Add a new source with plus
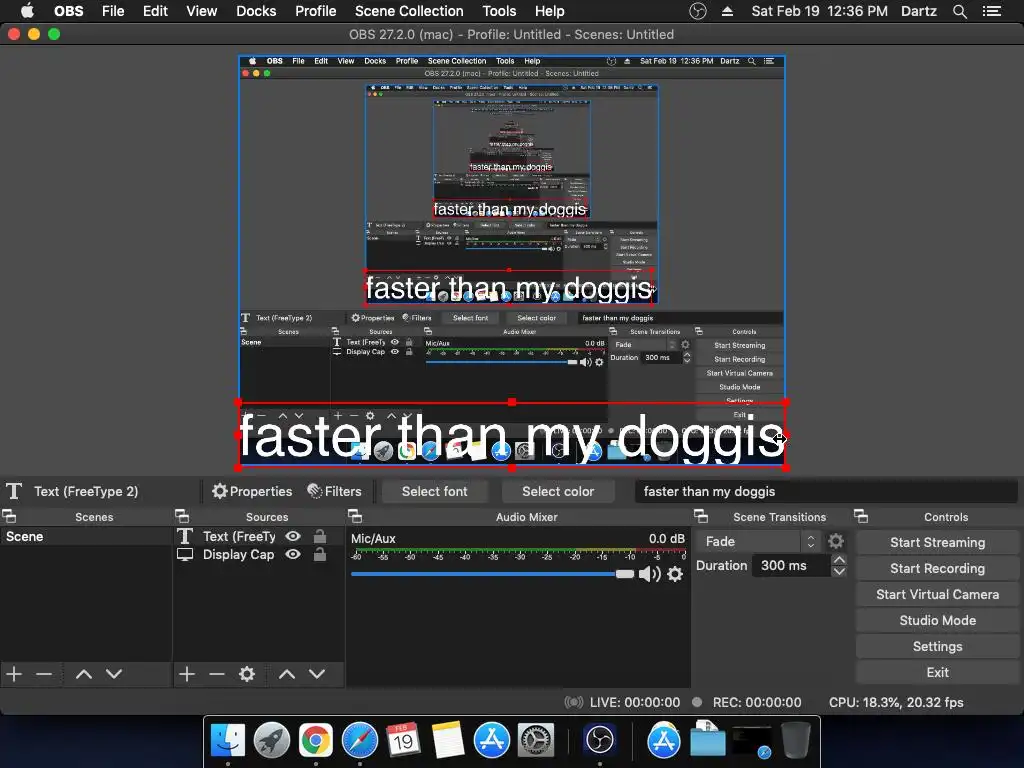This screenshot has height=768, width=1024. 187,674
